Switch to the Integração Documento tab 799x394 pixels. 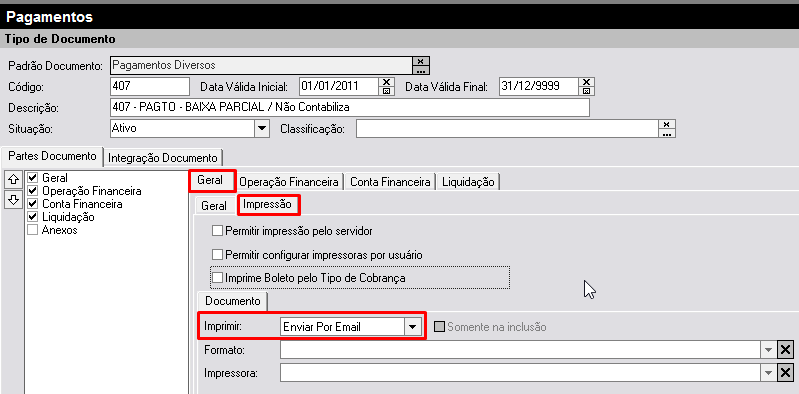tap(163, 157)
